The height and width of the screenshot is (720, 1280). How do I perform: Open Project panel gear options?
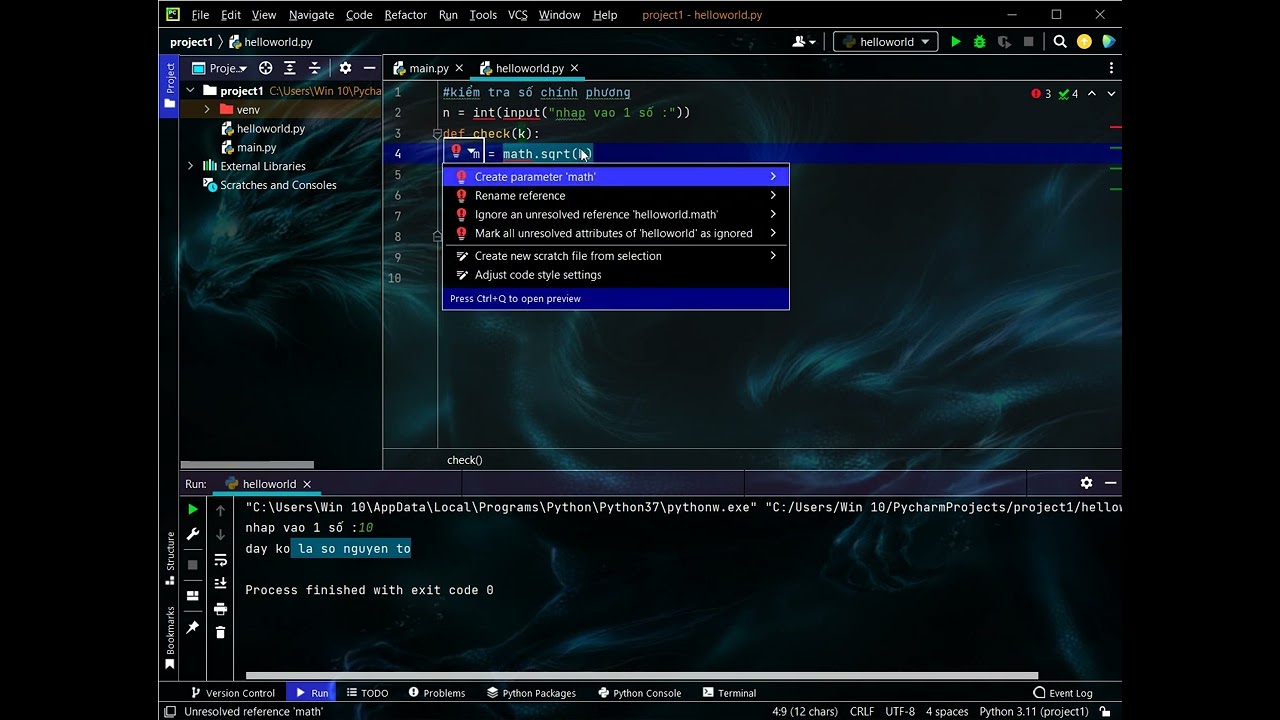345,68
